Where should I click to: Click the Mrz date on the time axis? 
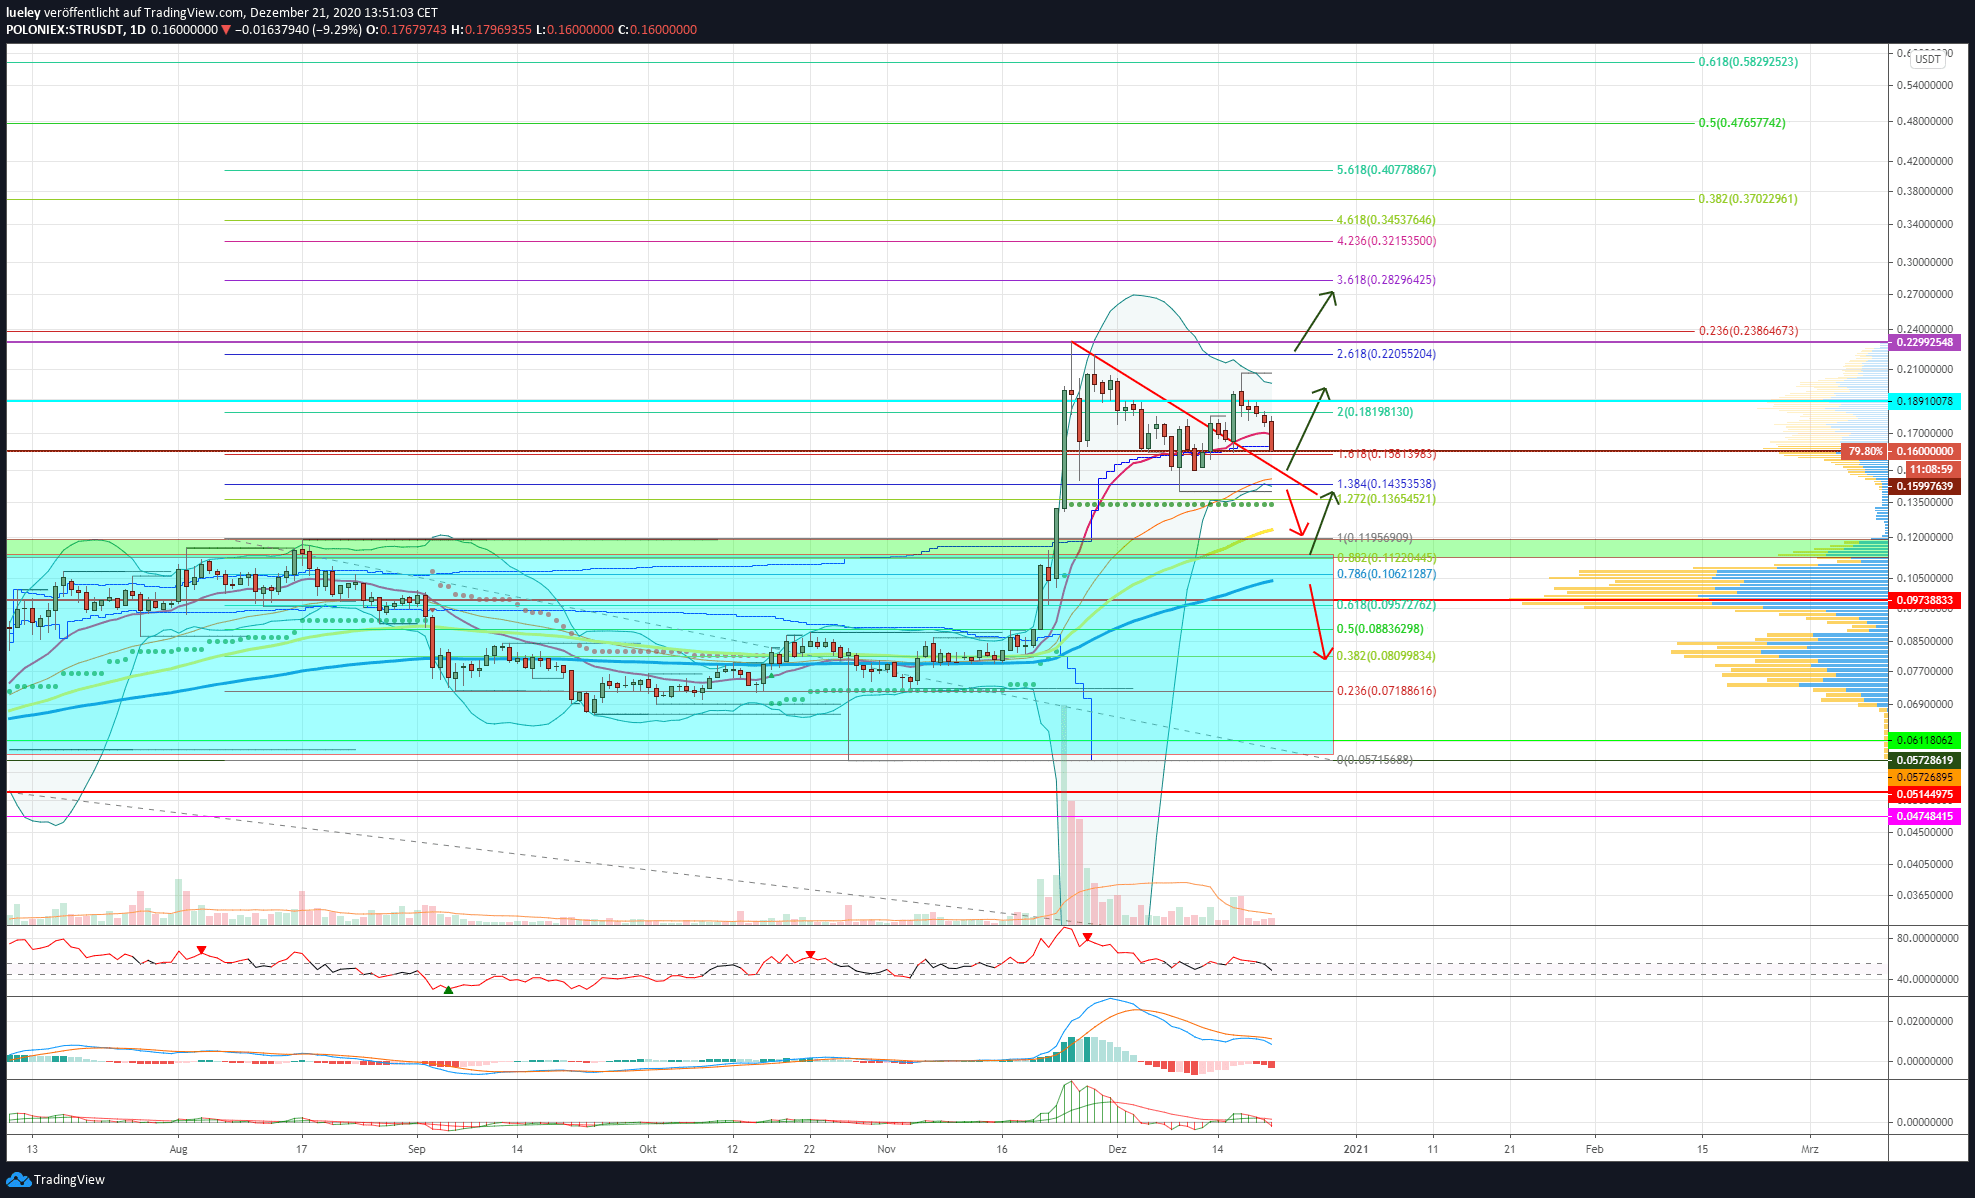pyautogui.click(x=1809, y=1149)
